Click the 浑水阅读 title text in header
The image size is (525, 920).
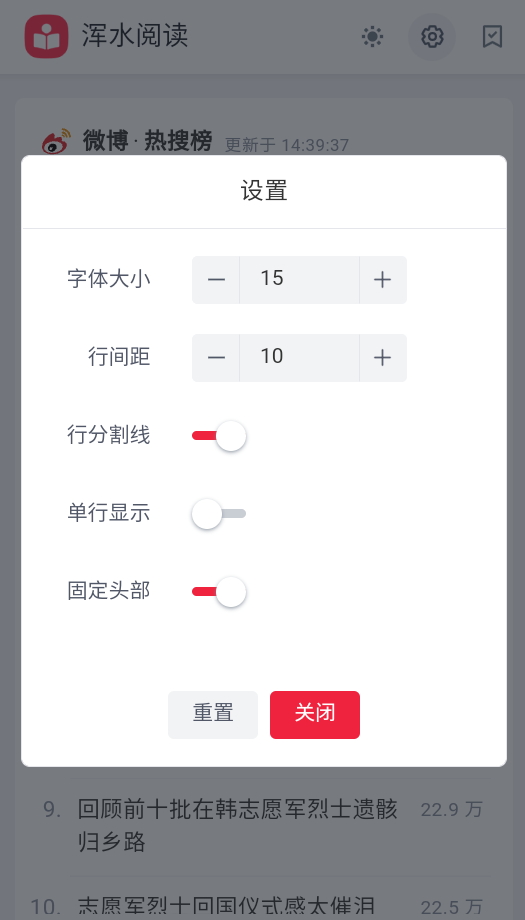(x=135, y=36)
